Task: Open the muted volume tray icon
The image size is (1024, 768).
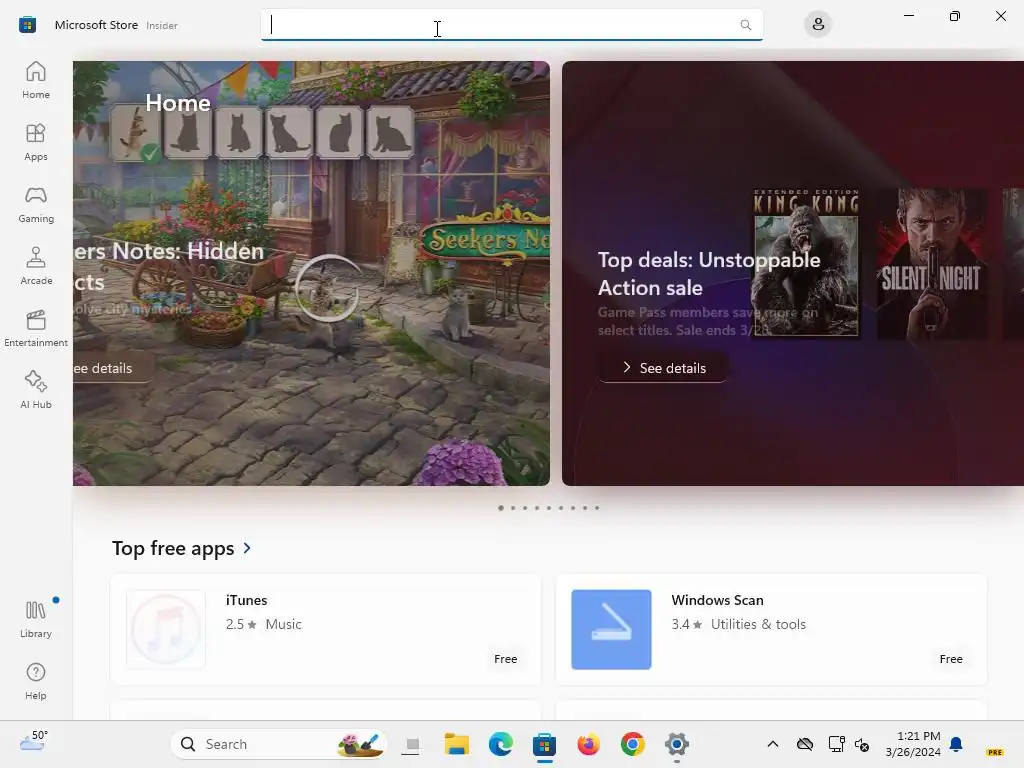Action: (862, 744)
